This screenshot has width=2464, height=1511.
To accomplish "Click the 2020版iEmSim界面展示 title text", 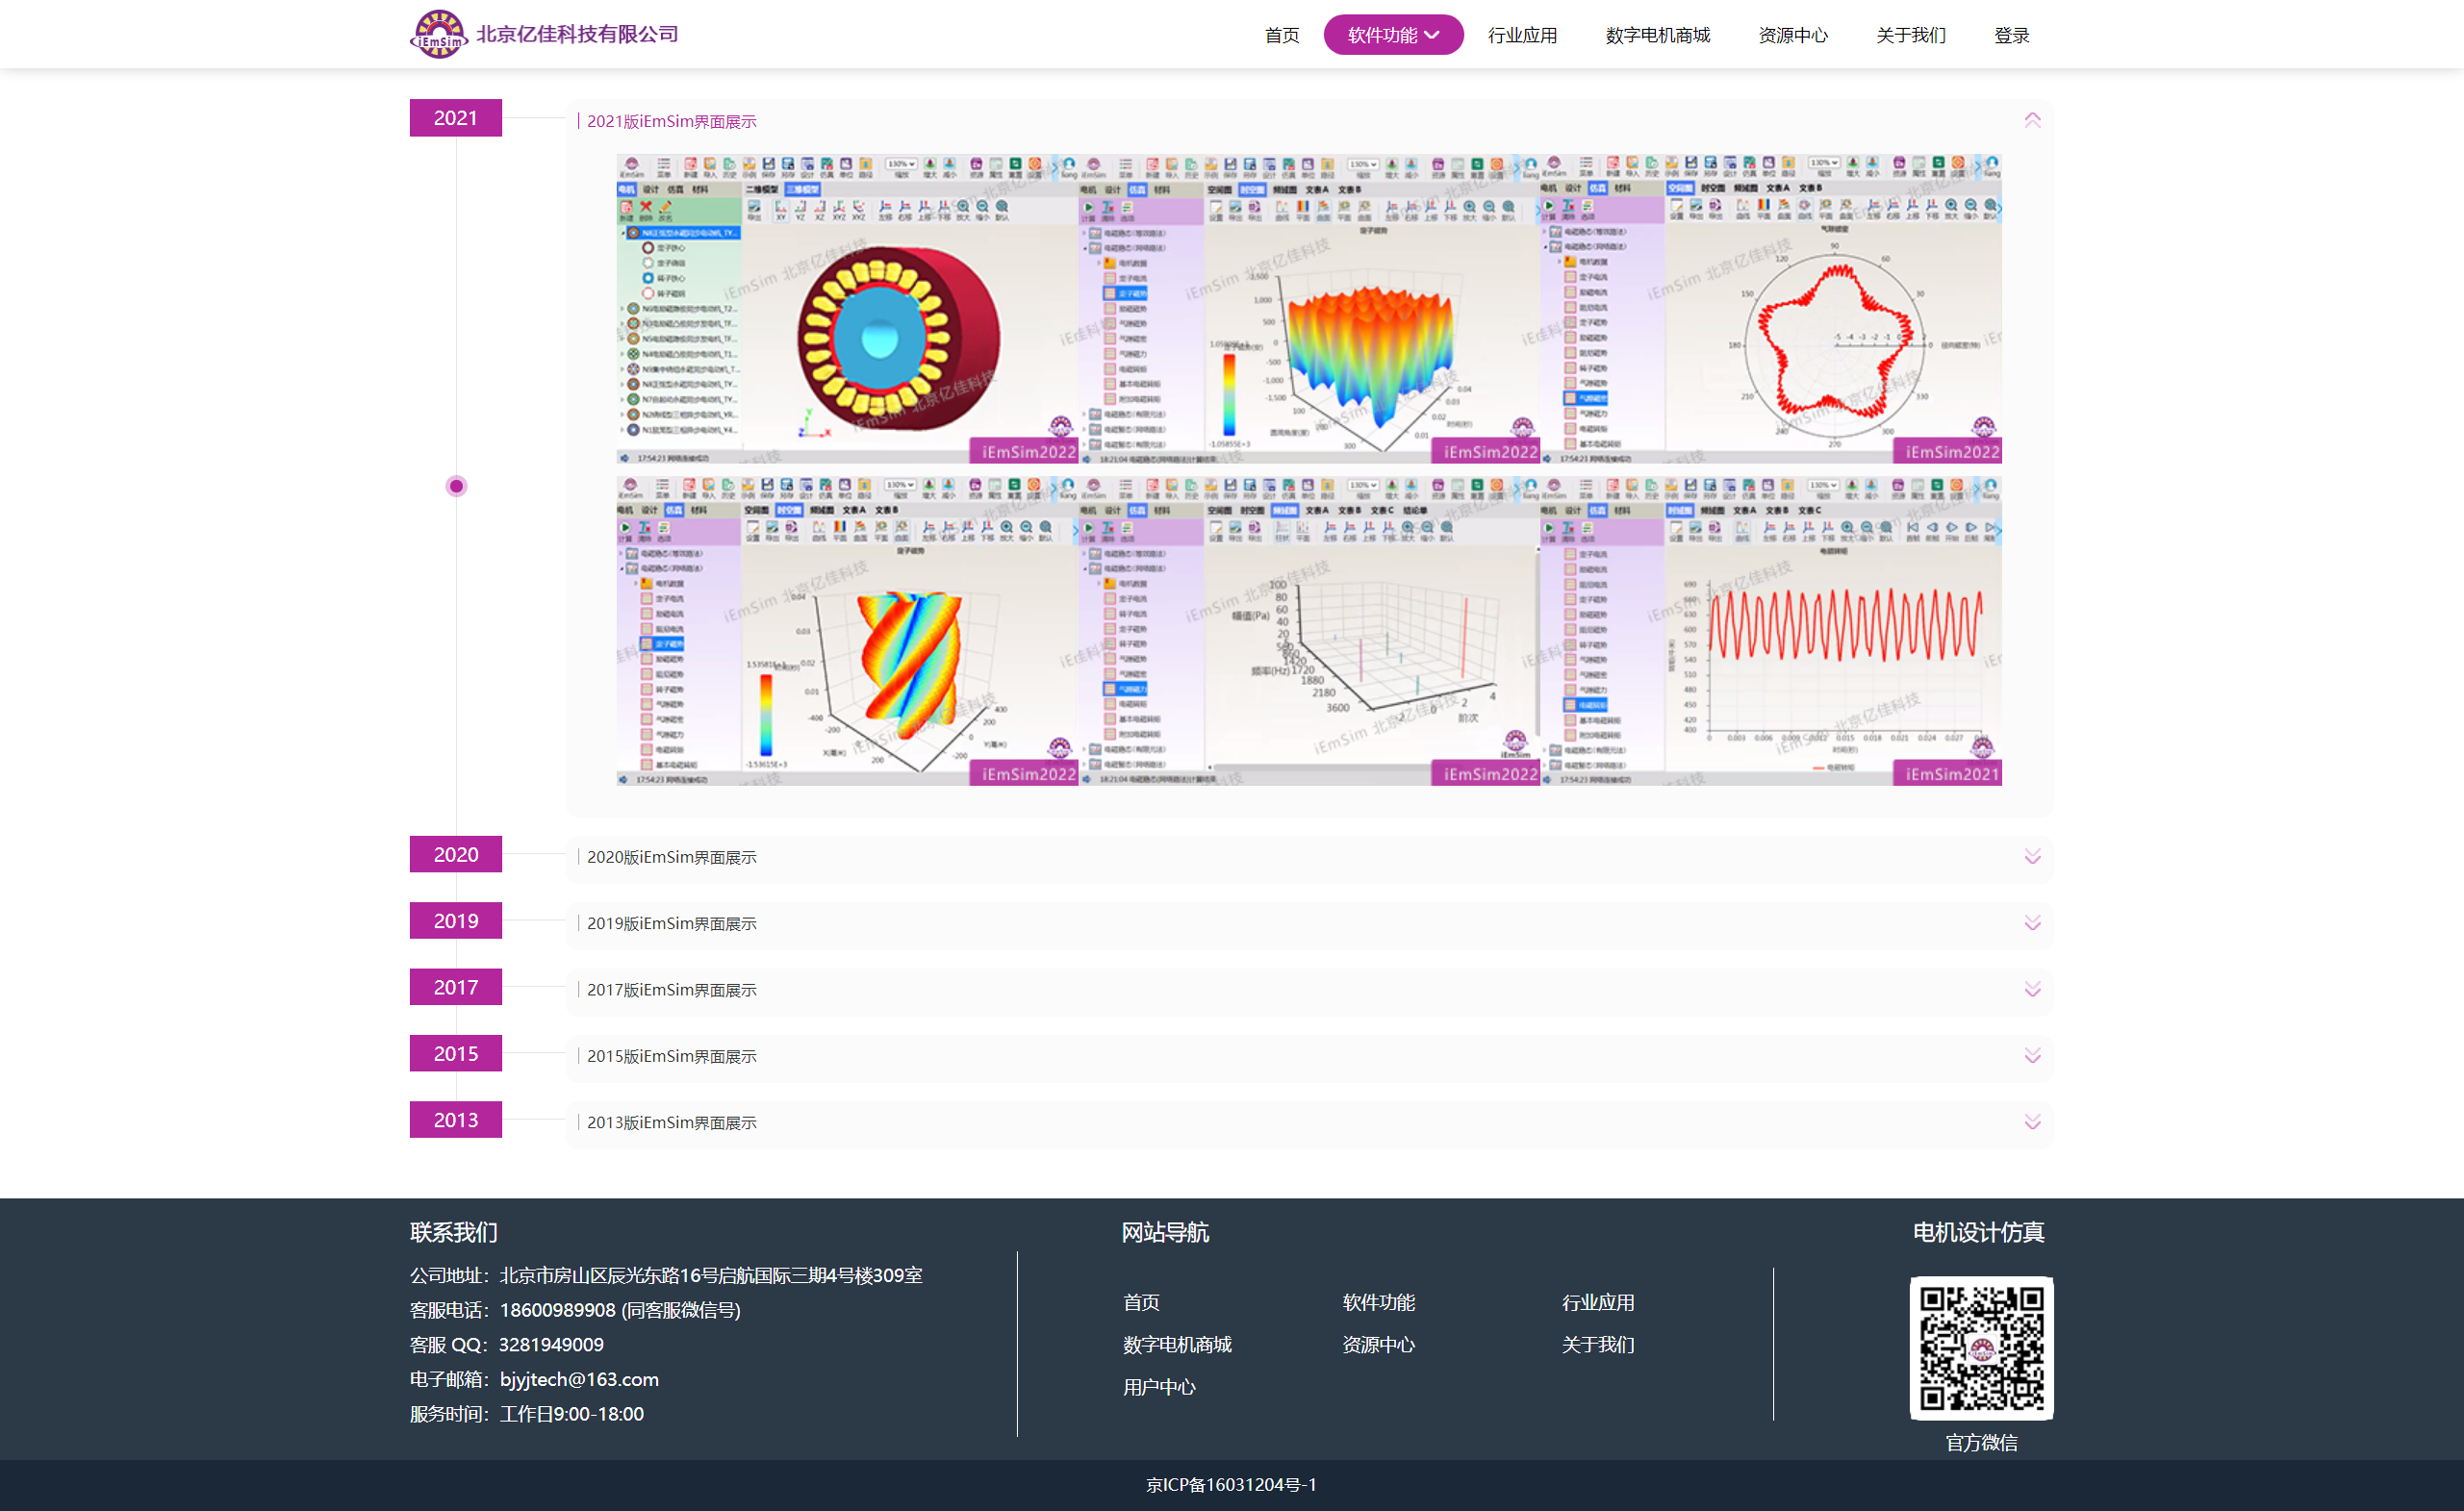I will (x=671, y=857).
